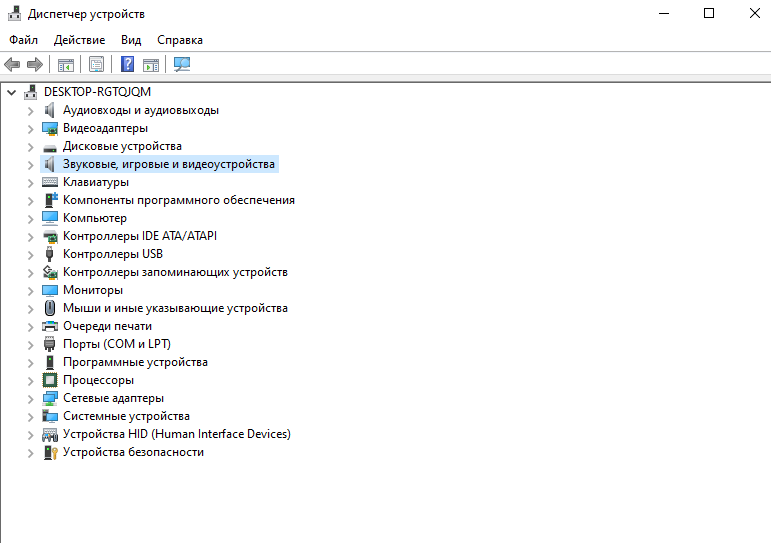The height and width of the screenshot is (543, 771).
Task: Expand the Системные устройства category
Action: pos(30,417)
